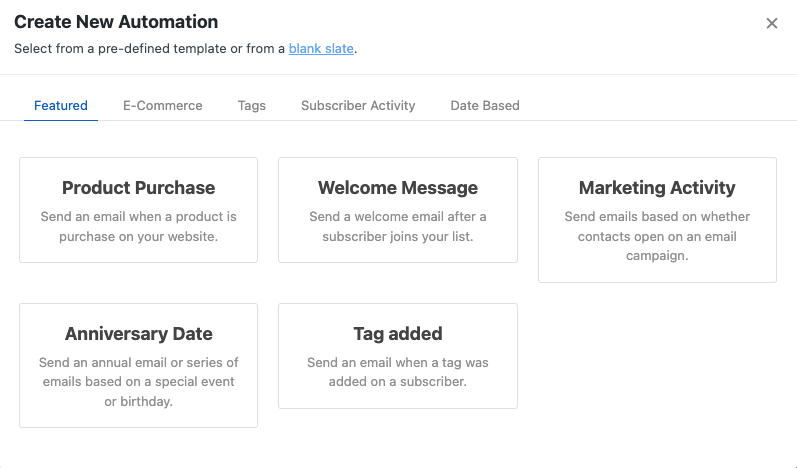Choose the Product Purchase template card
Screen dimensions: 797x468
click(x=138, y=210)
